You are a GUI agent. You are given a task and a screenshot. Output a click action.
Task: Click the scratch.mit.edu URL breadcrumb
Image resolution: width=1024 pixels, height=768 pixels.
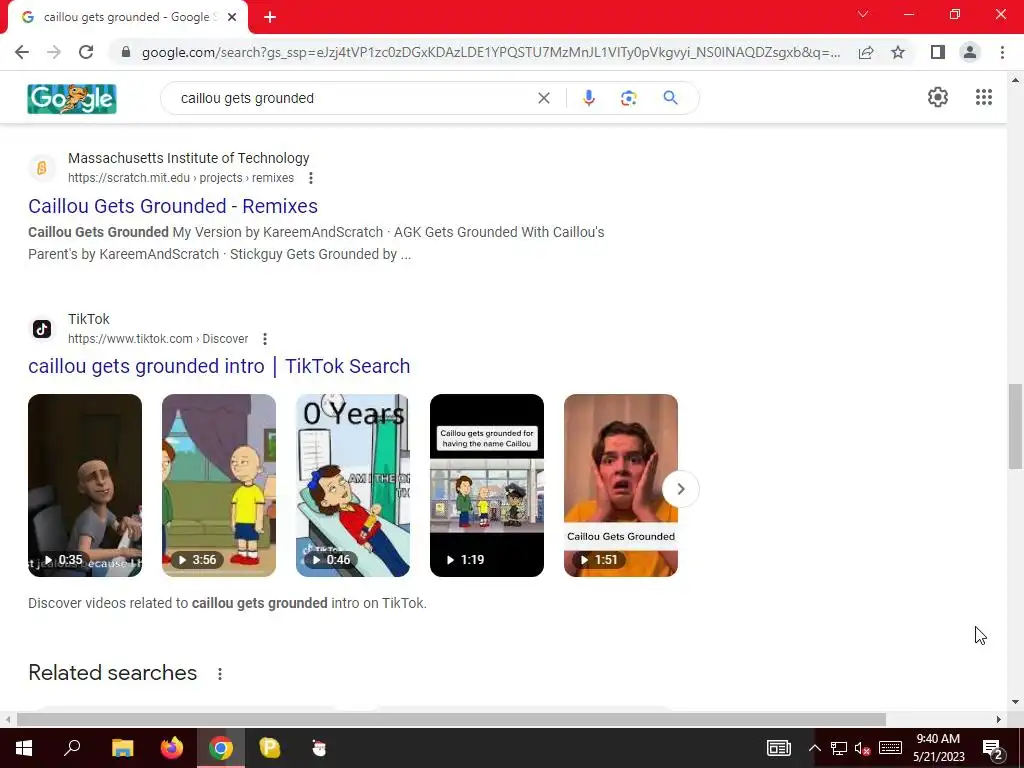181,178
